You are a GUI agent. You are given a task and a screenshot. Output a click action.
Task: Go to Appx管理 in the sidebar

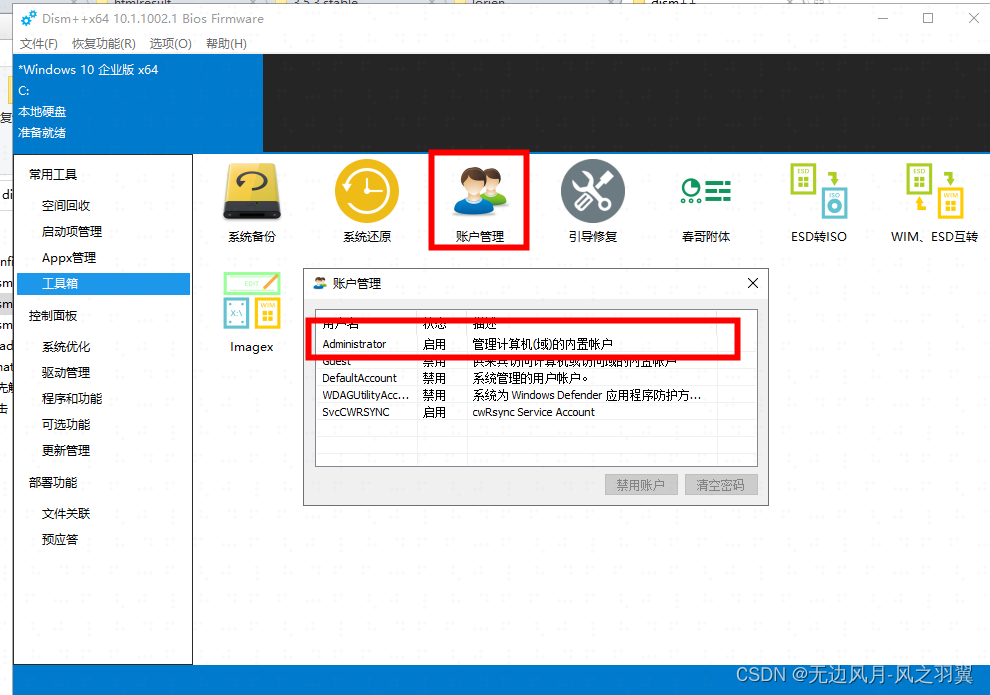[x=69, y=258]
